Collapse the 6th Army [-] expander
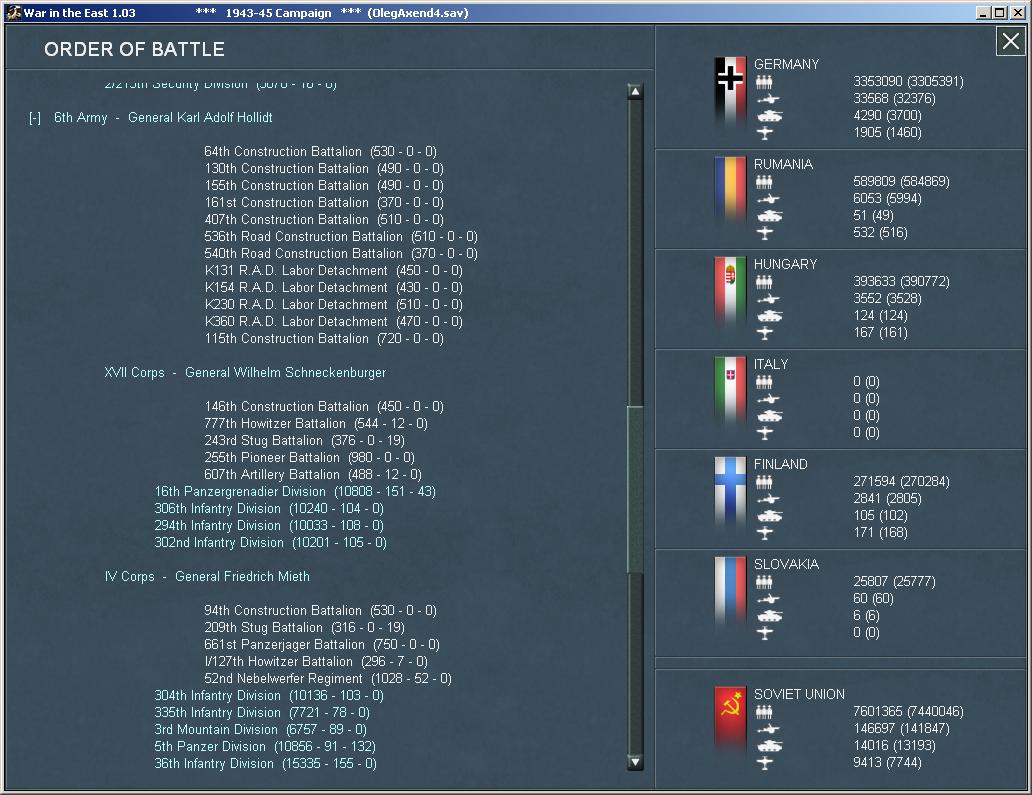Viewport: 1032px width, 795px height. coord(35,118)
